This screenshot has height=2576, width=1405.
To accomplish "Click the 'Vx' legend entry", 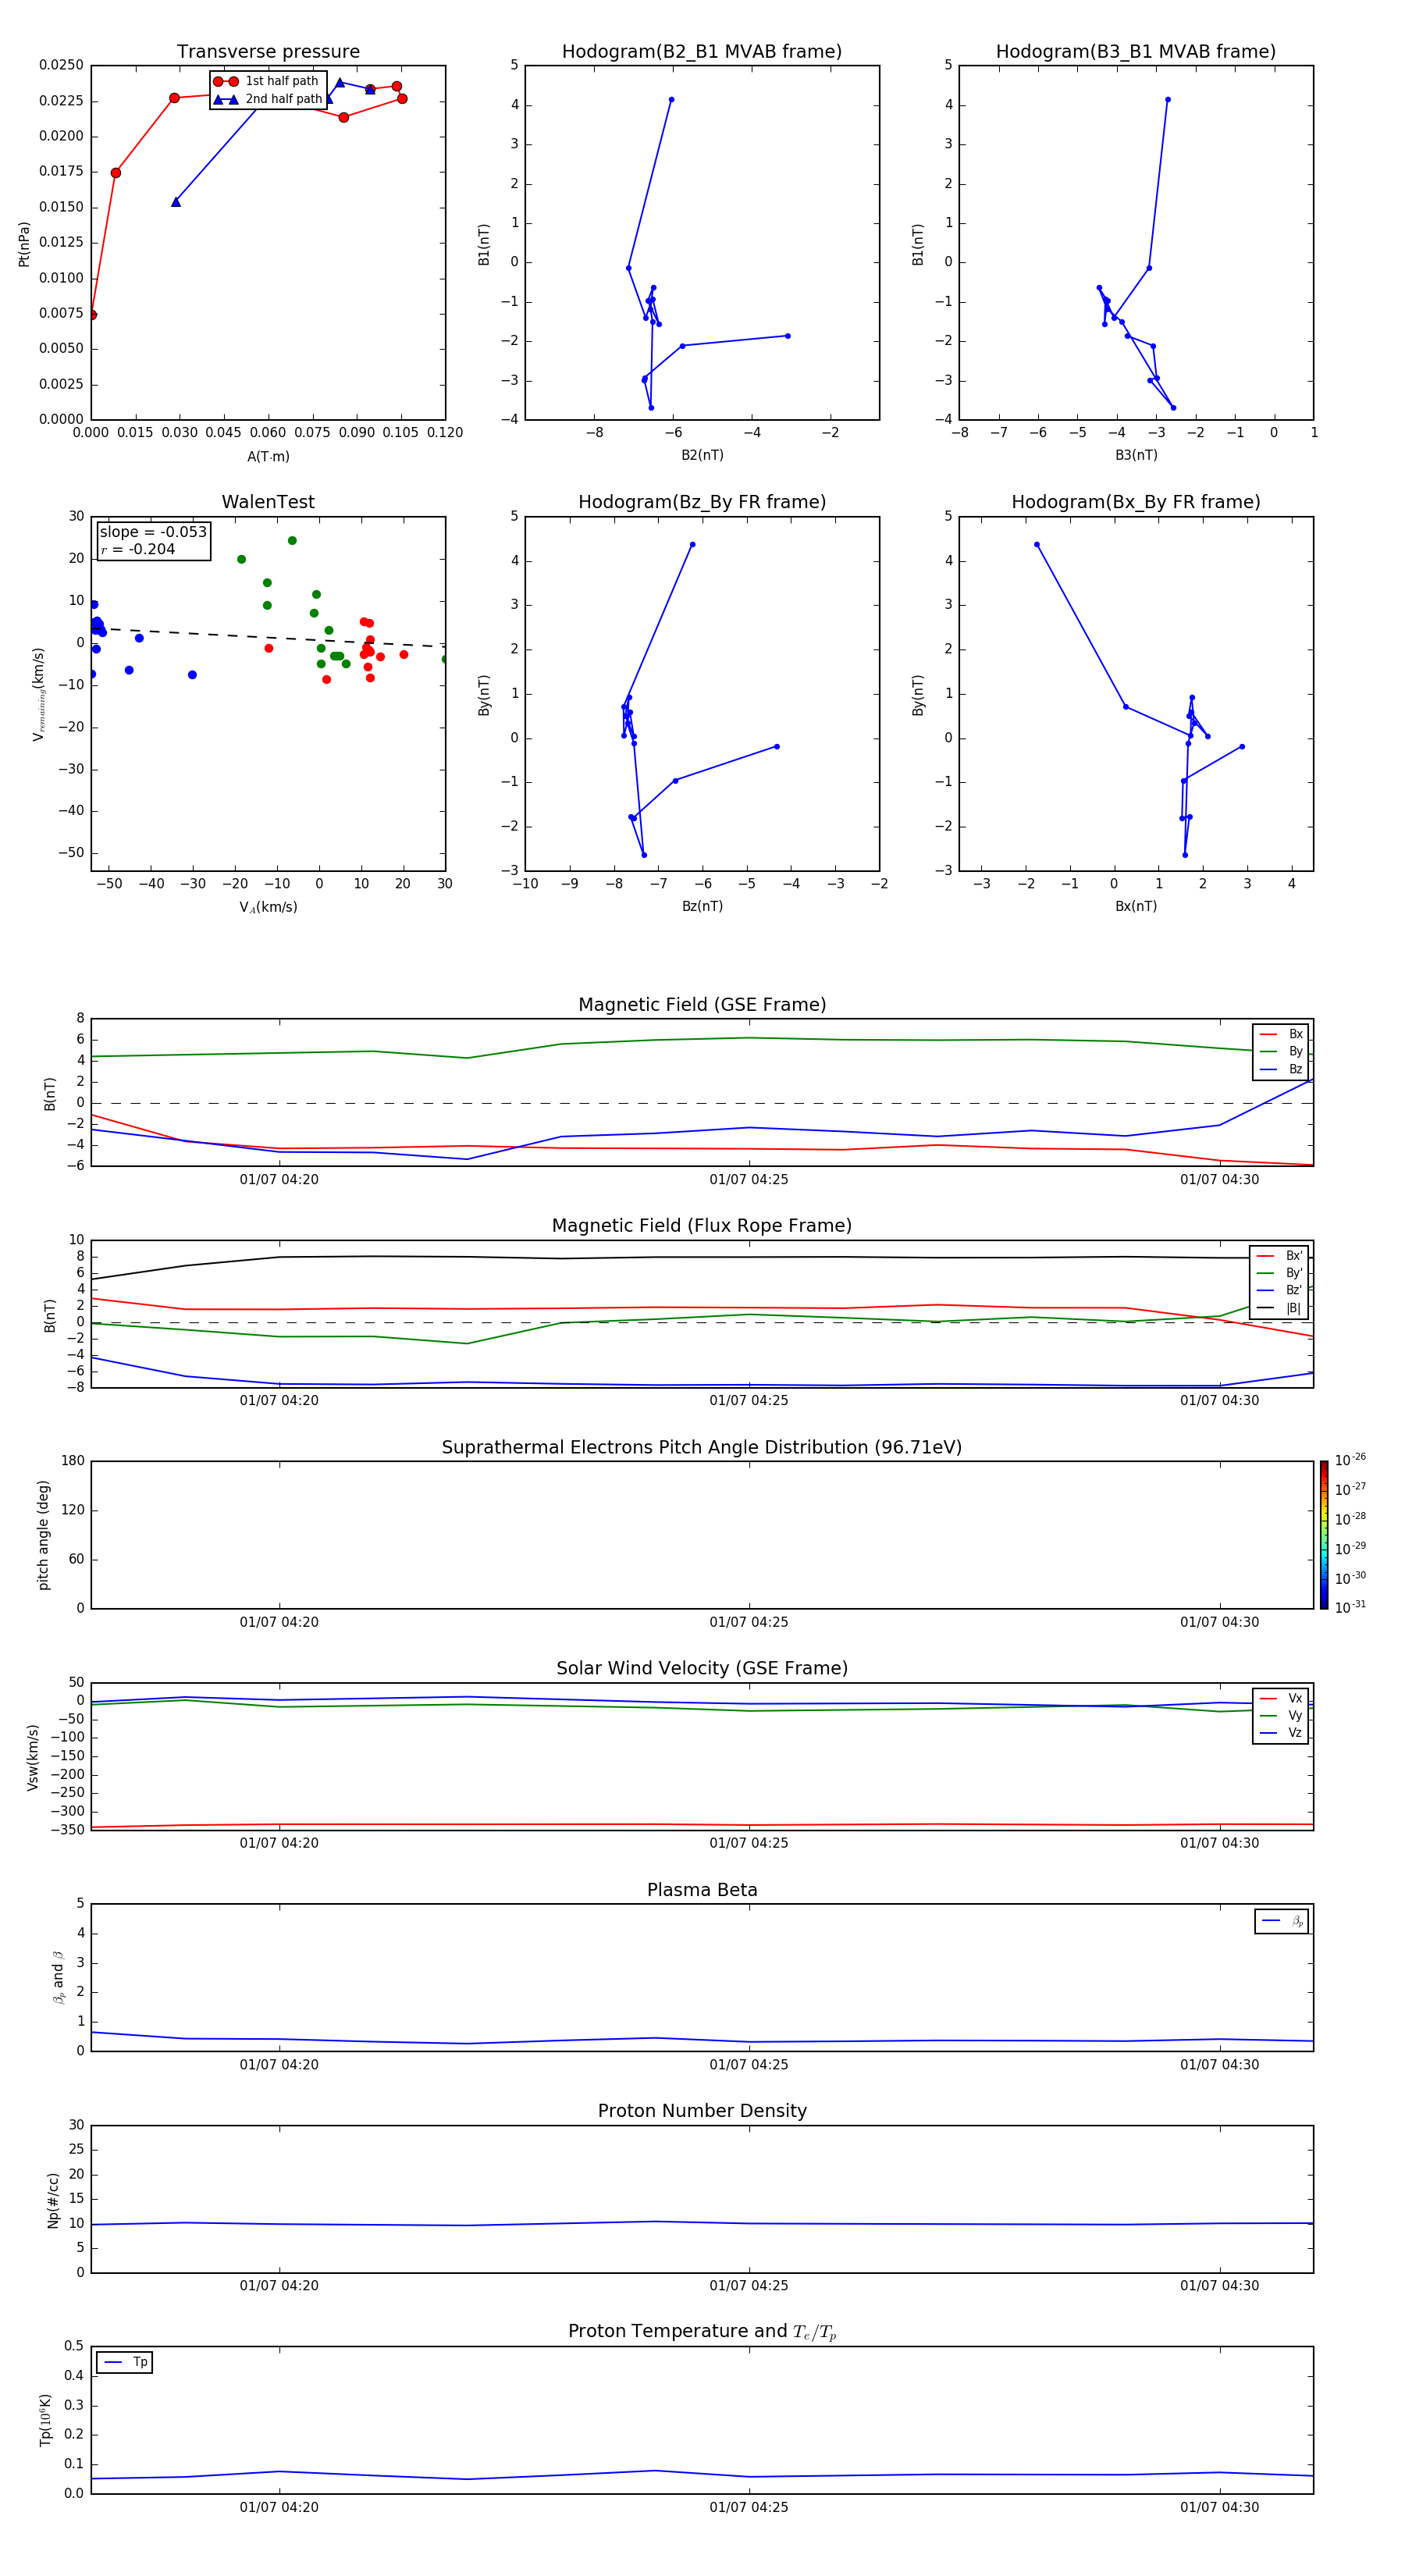I will click(1281, 1698).
